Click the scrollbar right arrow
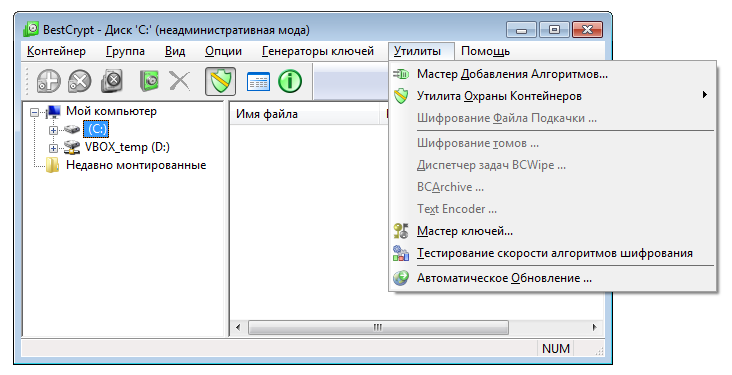Viewport: 732px width, 375px height. (594, 327)
